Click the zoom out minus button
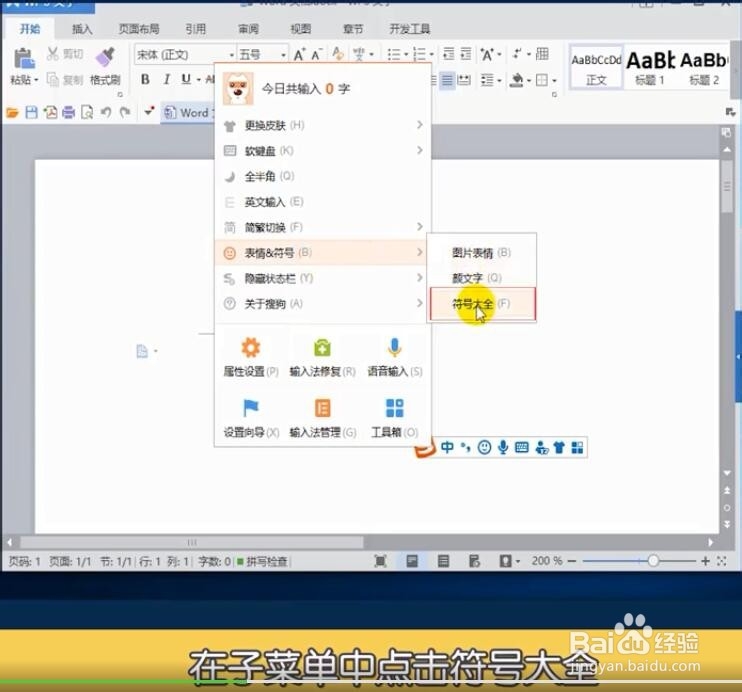Screen dimensions: 742x692 pos(572,561)
